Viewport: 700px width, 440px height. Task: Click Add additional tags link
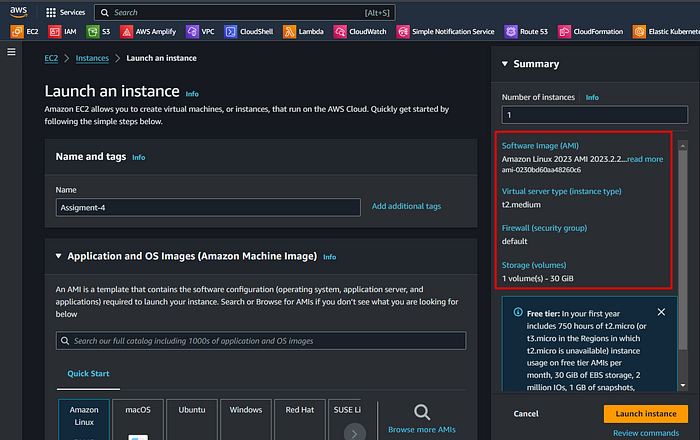tap(406, 206)
